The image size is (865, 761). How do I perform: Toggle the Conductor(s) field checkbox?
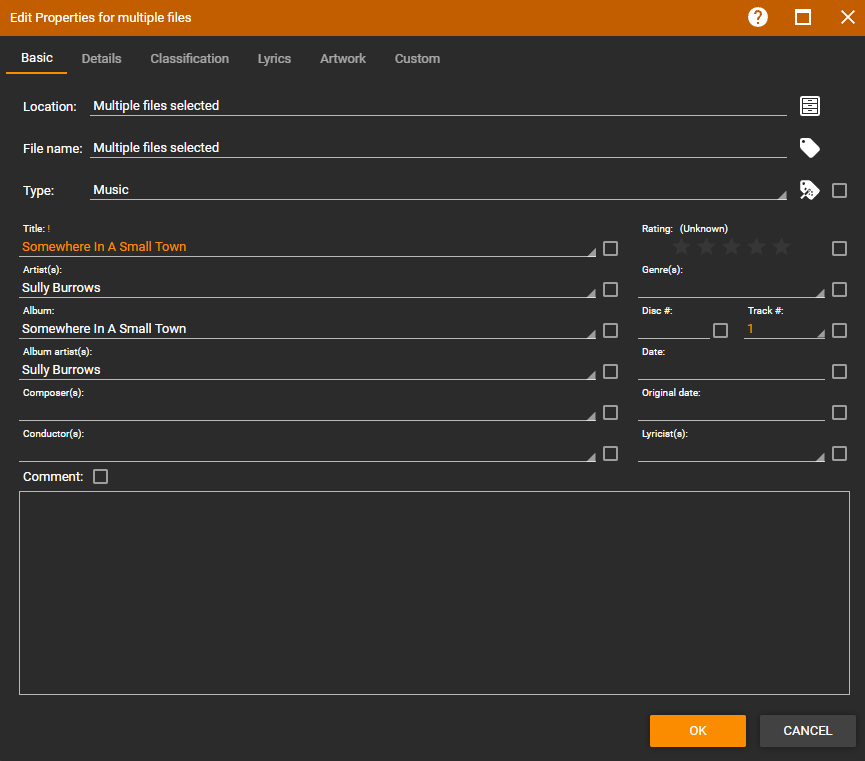pos(610,454)
